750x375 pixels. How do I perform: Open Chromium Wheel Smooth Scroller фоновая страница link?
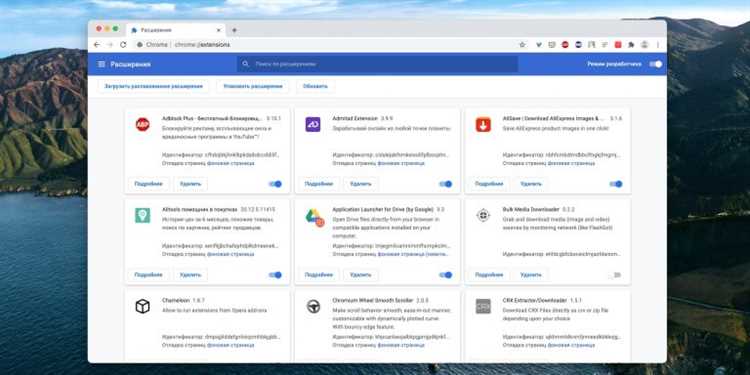click(x=401, y=345)
